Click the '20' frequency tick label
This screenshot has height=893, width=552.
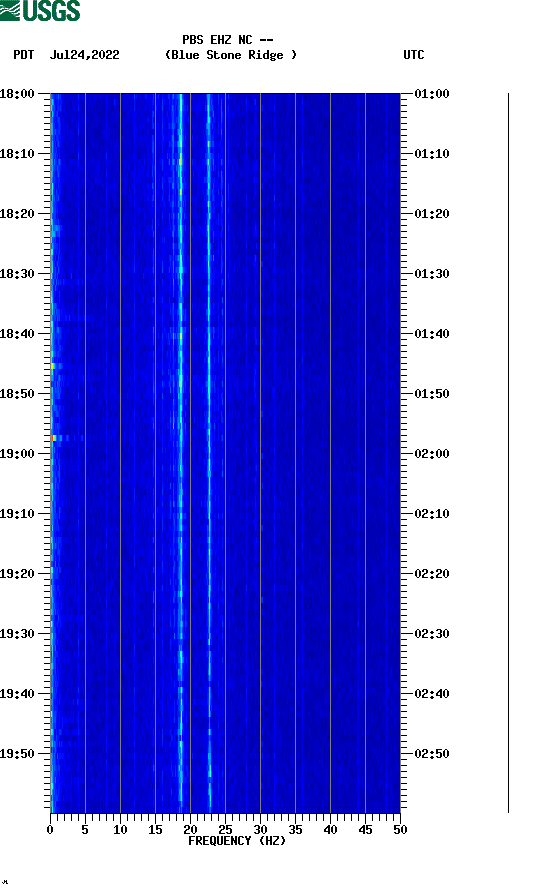190,830
